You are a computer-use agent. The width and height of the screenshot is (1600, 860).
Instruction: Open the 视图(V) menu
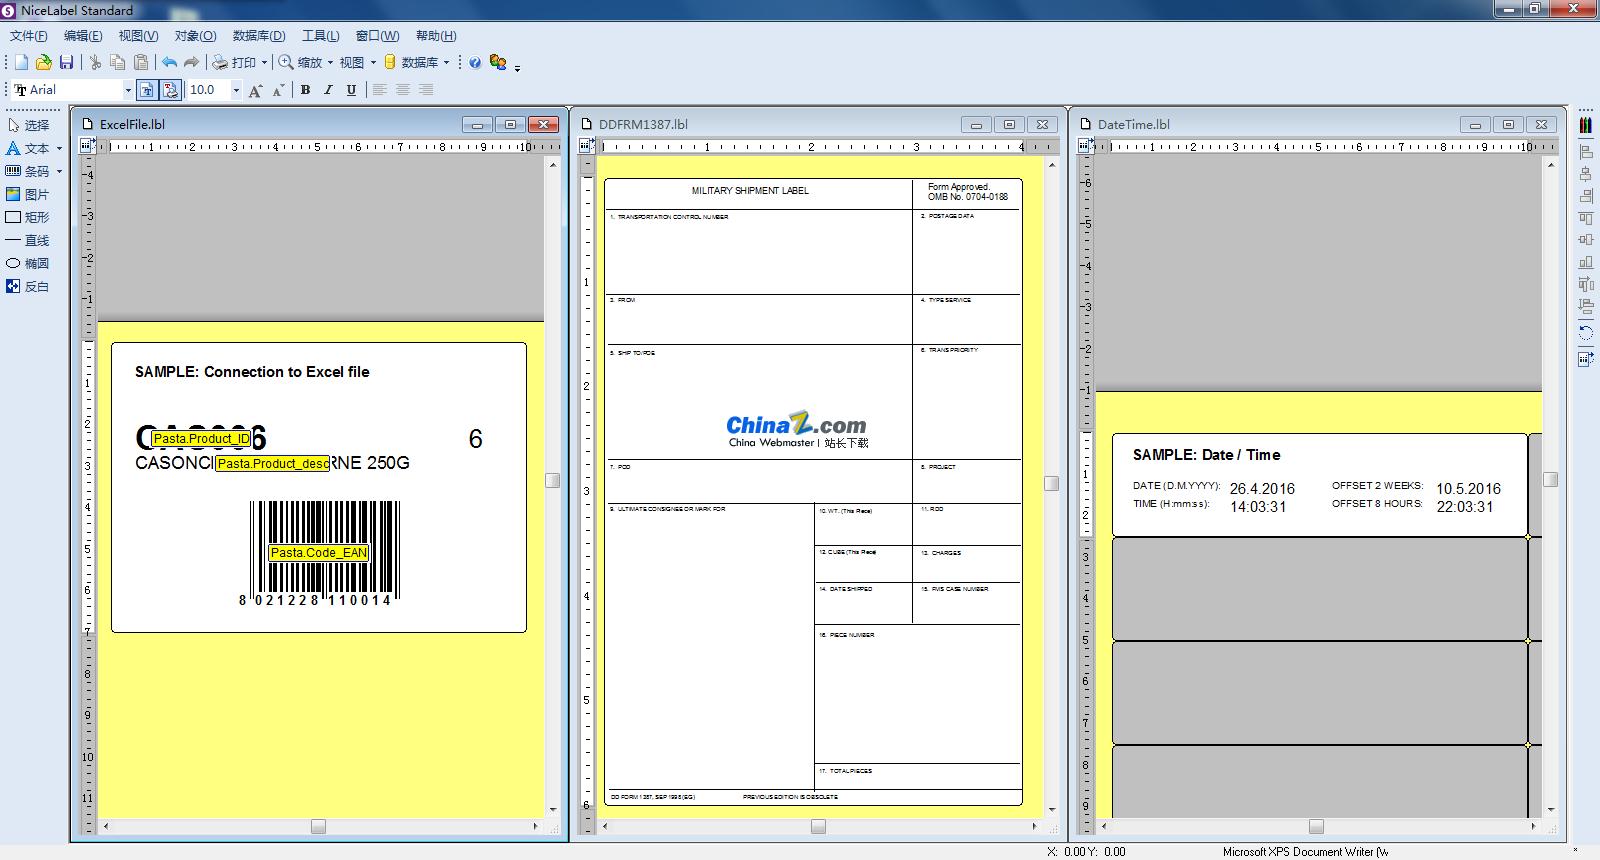point(138,36)
